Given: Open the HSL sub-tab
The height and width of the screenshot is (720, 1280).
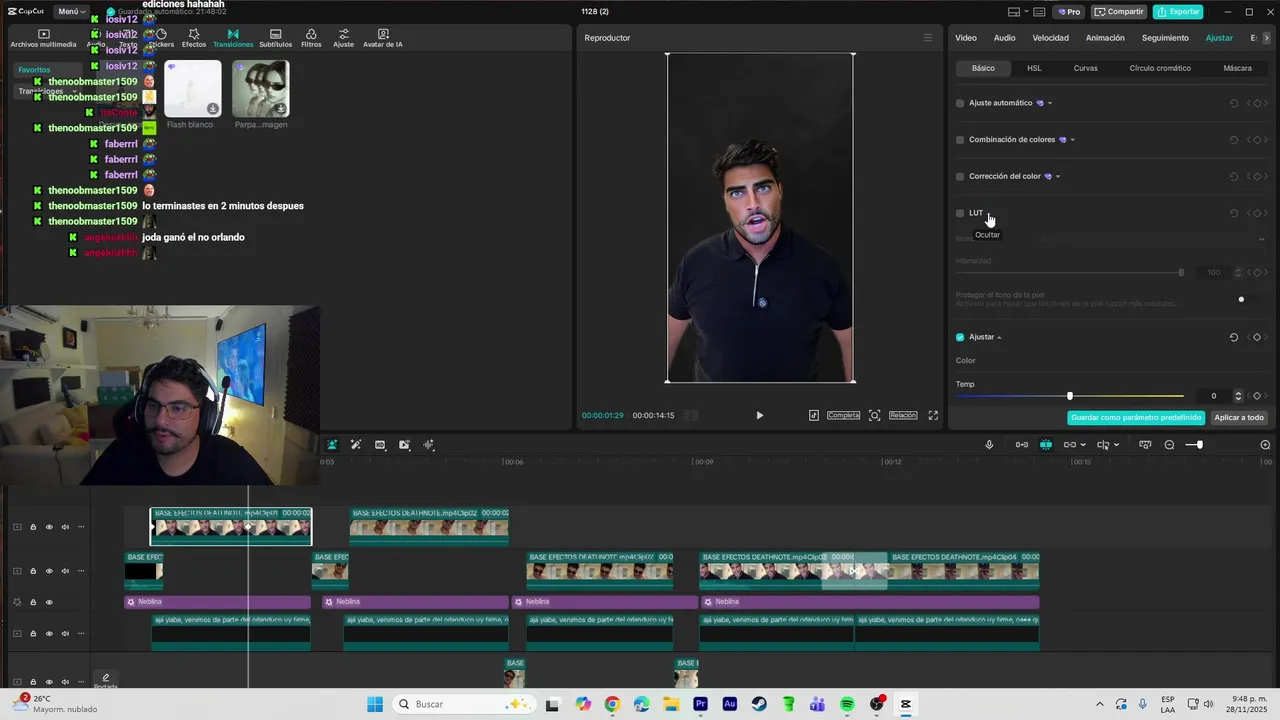Looking at the screenshot, I should tap(1034, 68).
